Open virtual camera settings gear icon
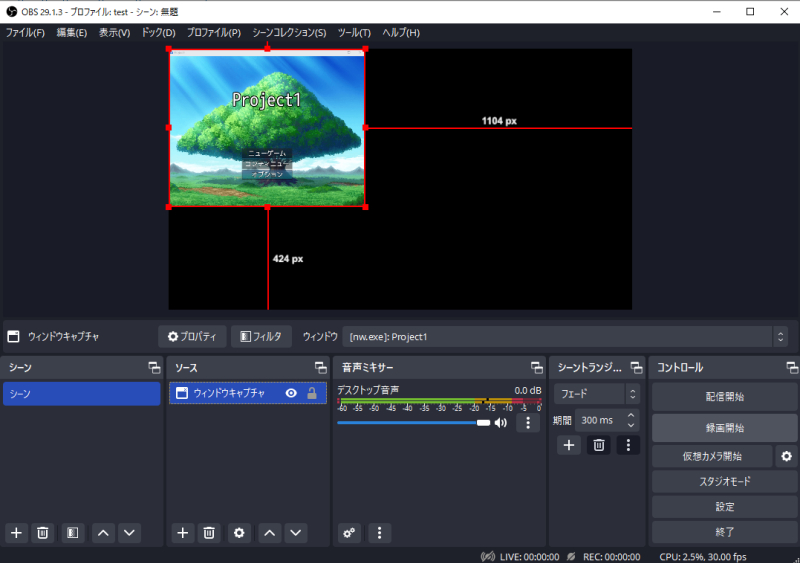This screenshot has height=563, width=800. [x=787, y=456]
